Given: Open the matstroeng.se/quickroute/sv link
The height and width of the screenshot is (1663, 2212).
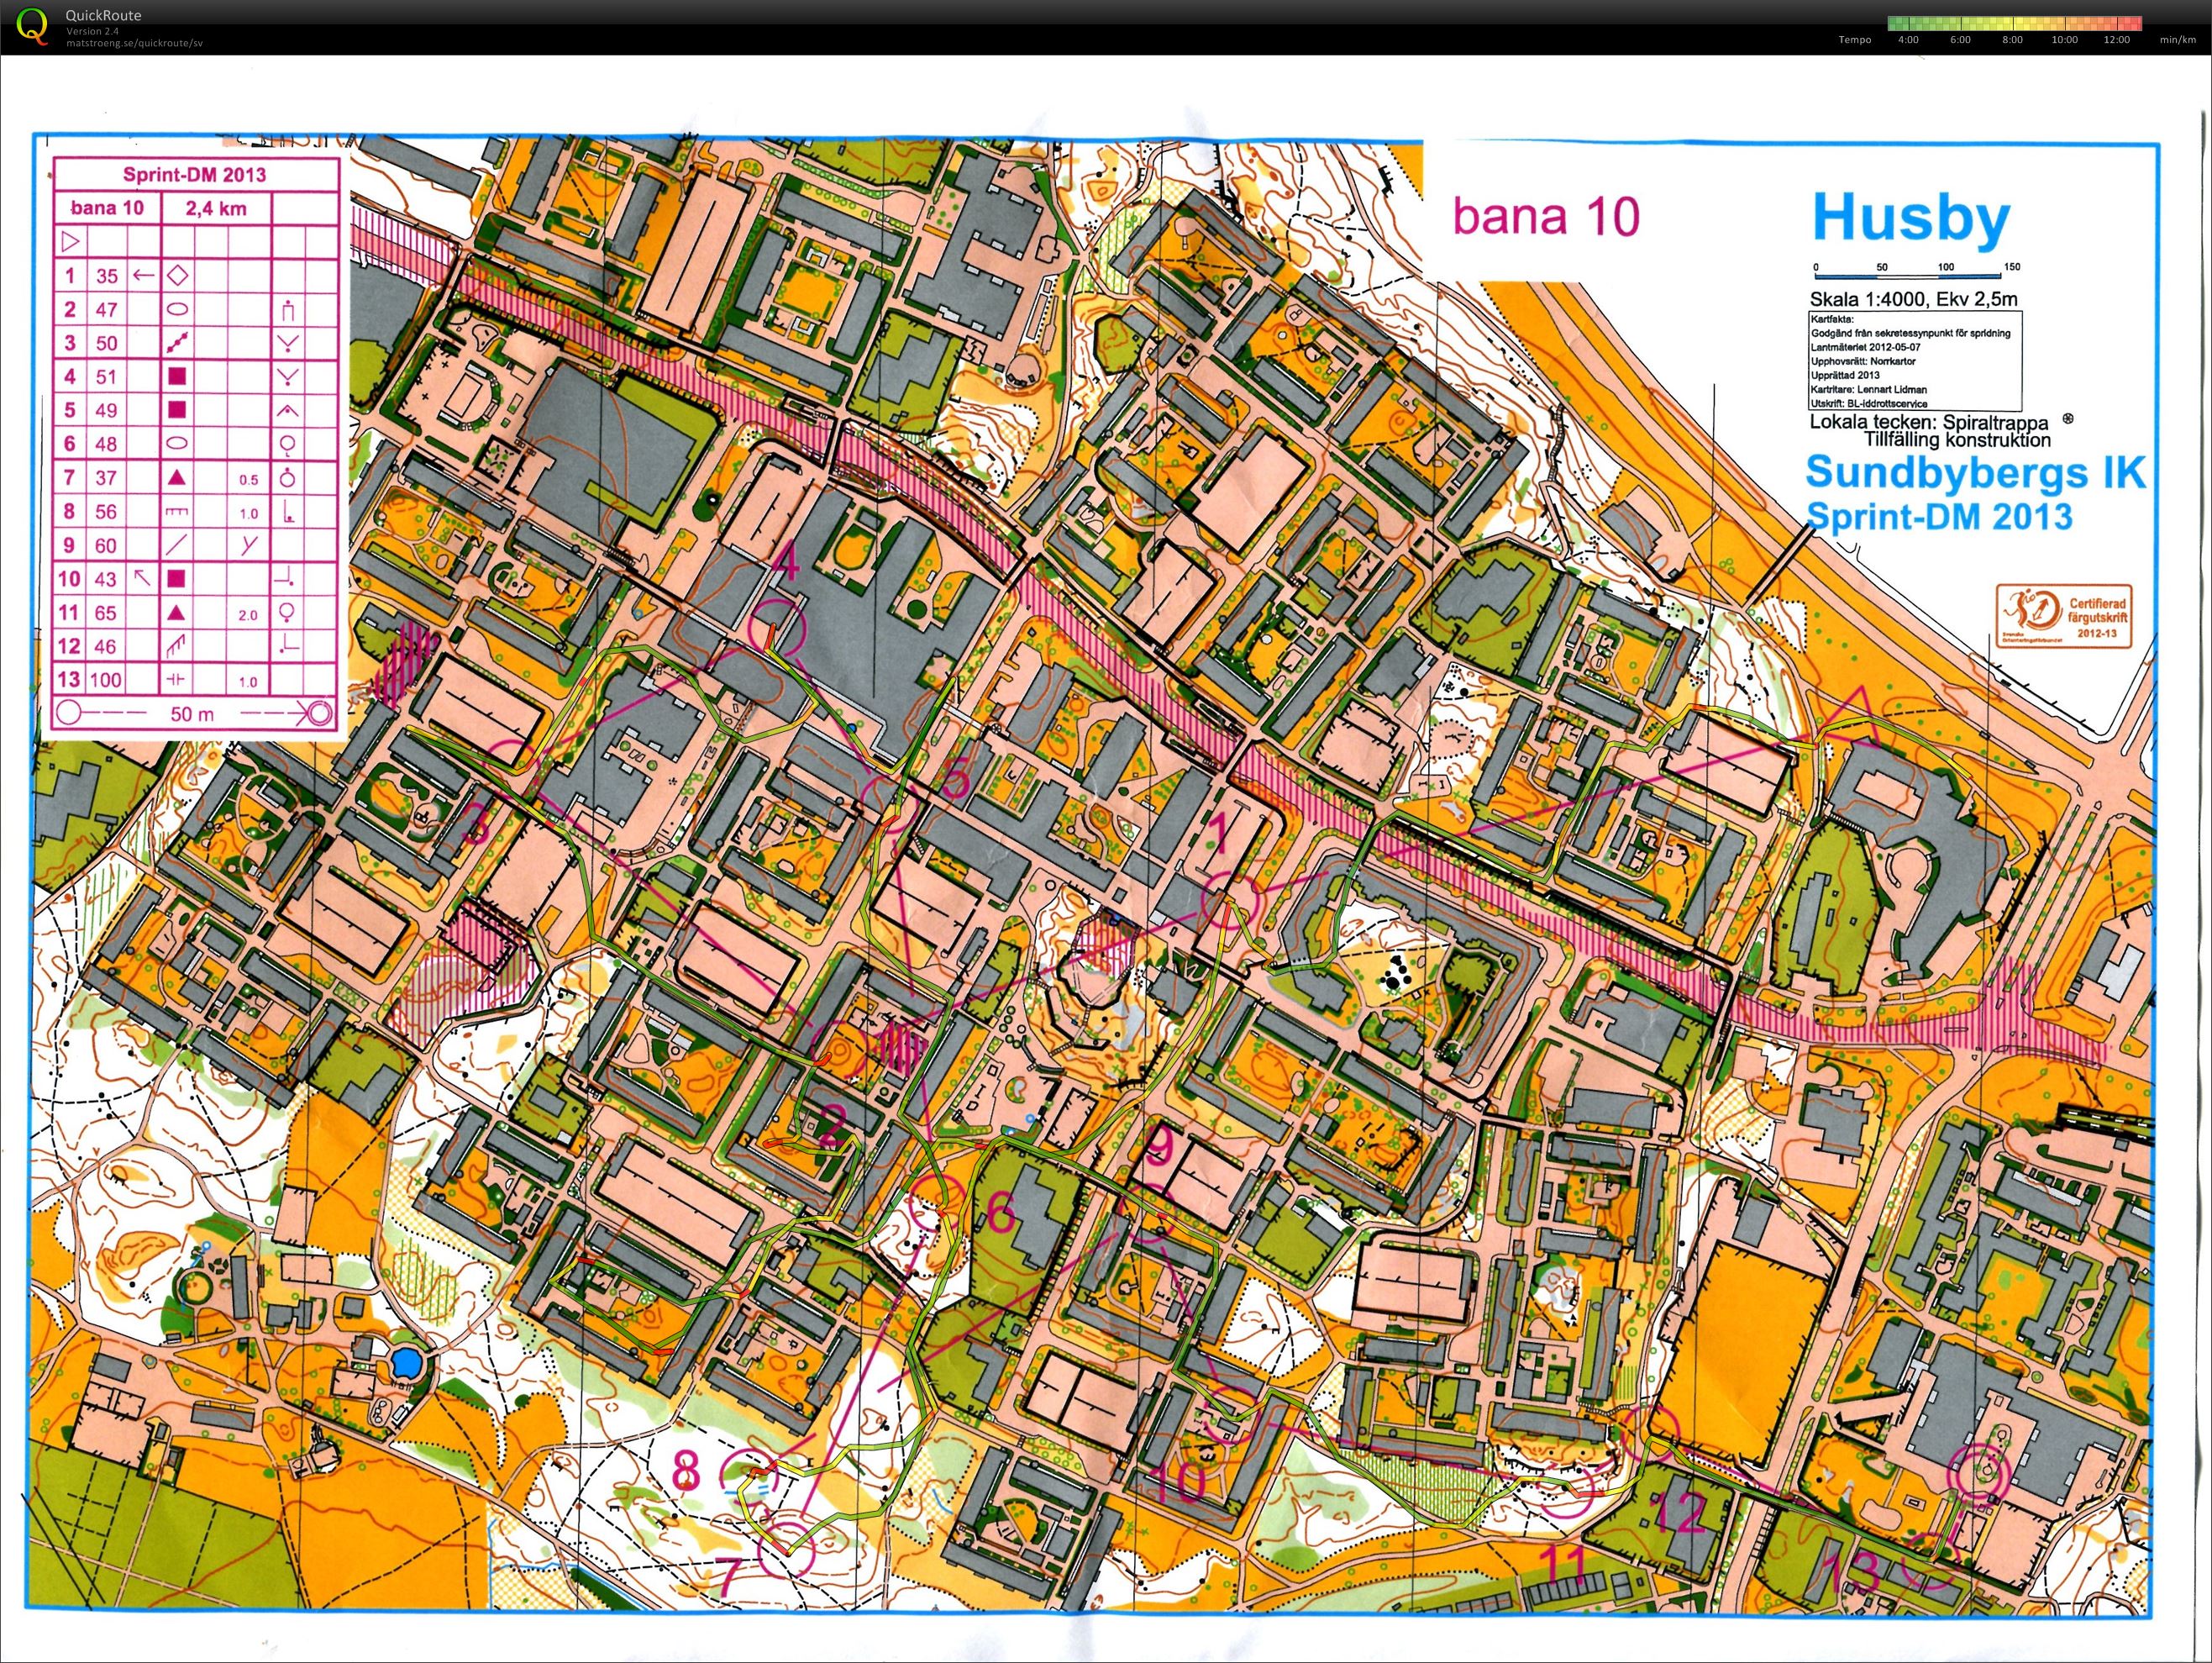Looking at the screenshot, I should coord(134,43).
